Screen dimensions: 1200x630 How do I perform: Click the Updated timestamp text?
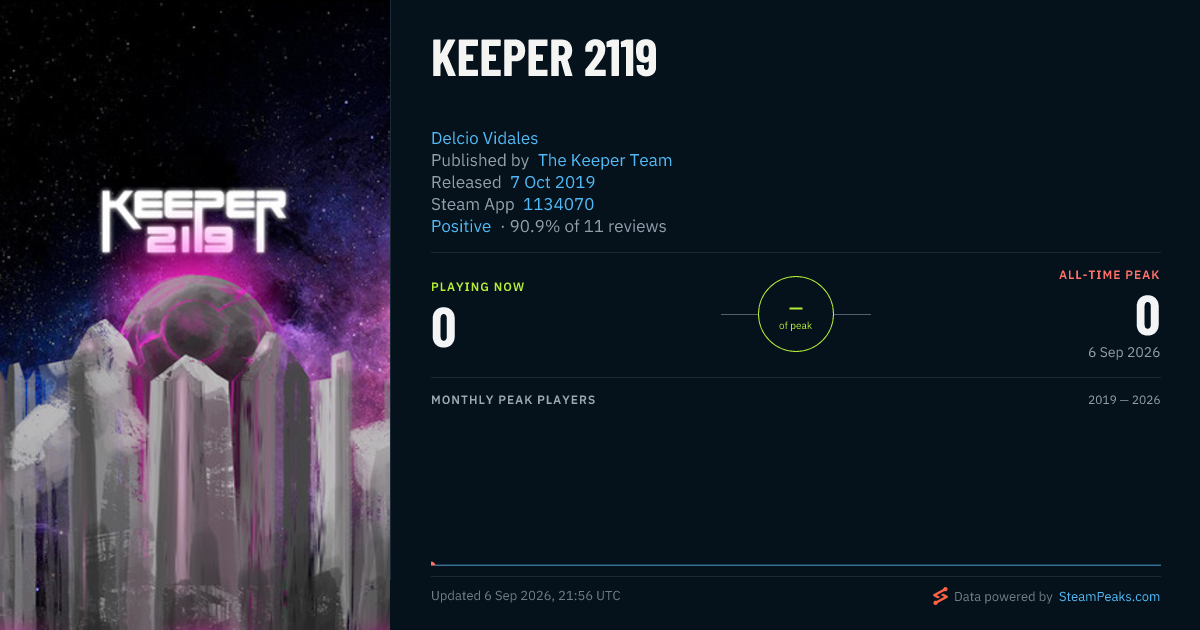(526, 596)
